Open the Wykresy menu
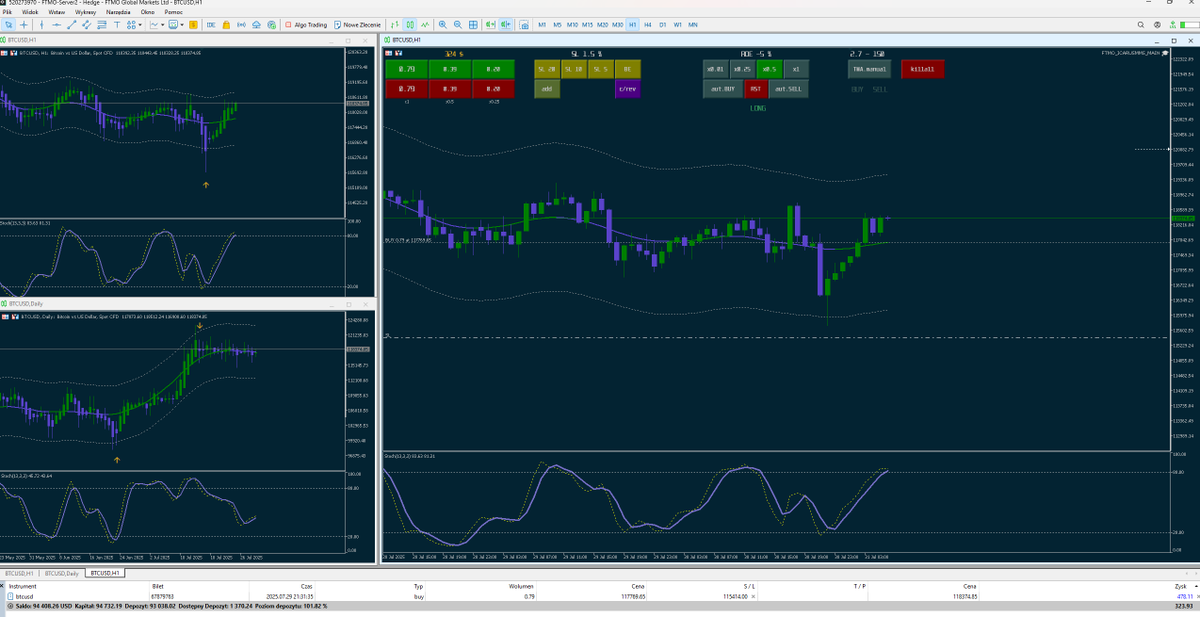1200x617 pixels. click(87, 11)
